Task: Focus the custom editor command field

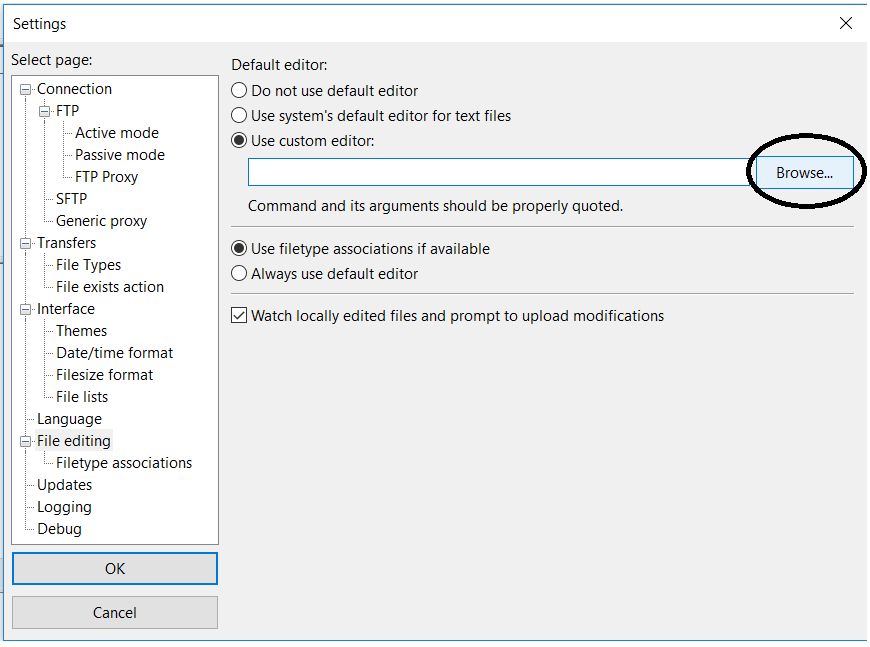Action: click(501, 172)
